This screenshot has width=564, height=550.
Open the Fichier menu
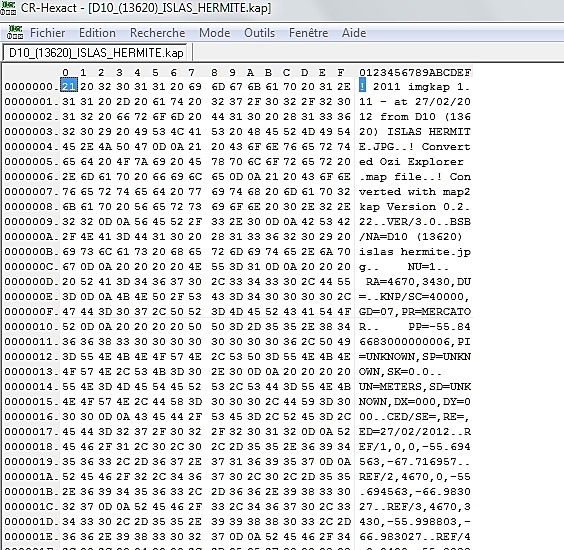(x=47, y=33)
